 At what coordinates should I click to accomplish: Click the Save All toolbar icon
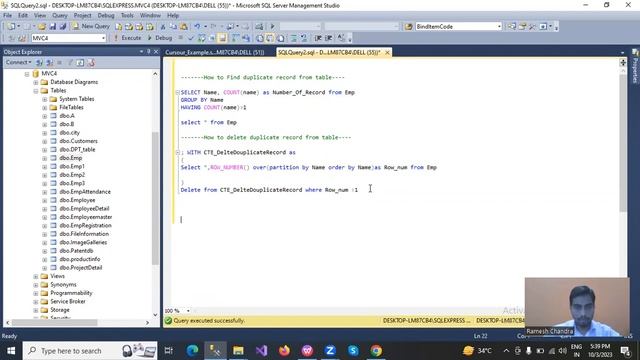[x=62, y=27]
